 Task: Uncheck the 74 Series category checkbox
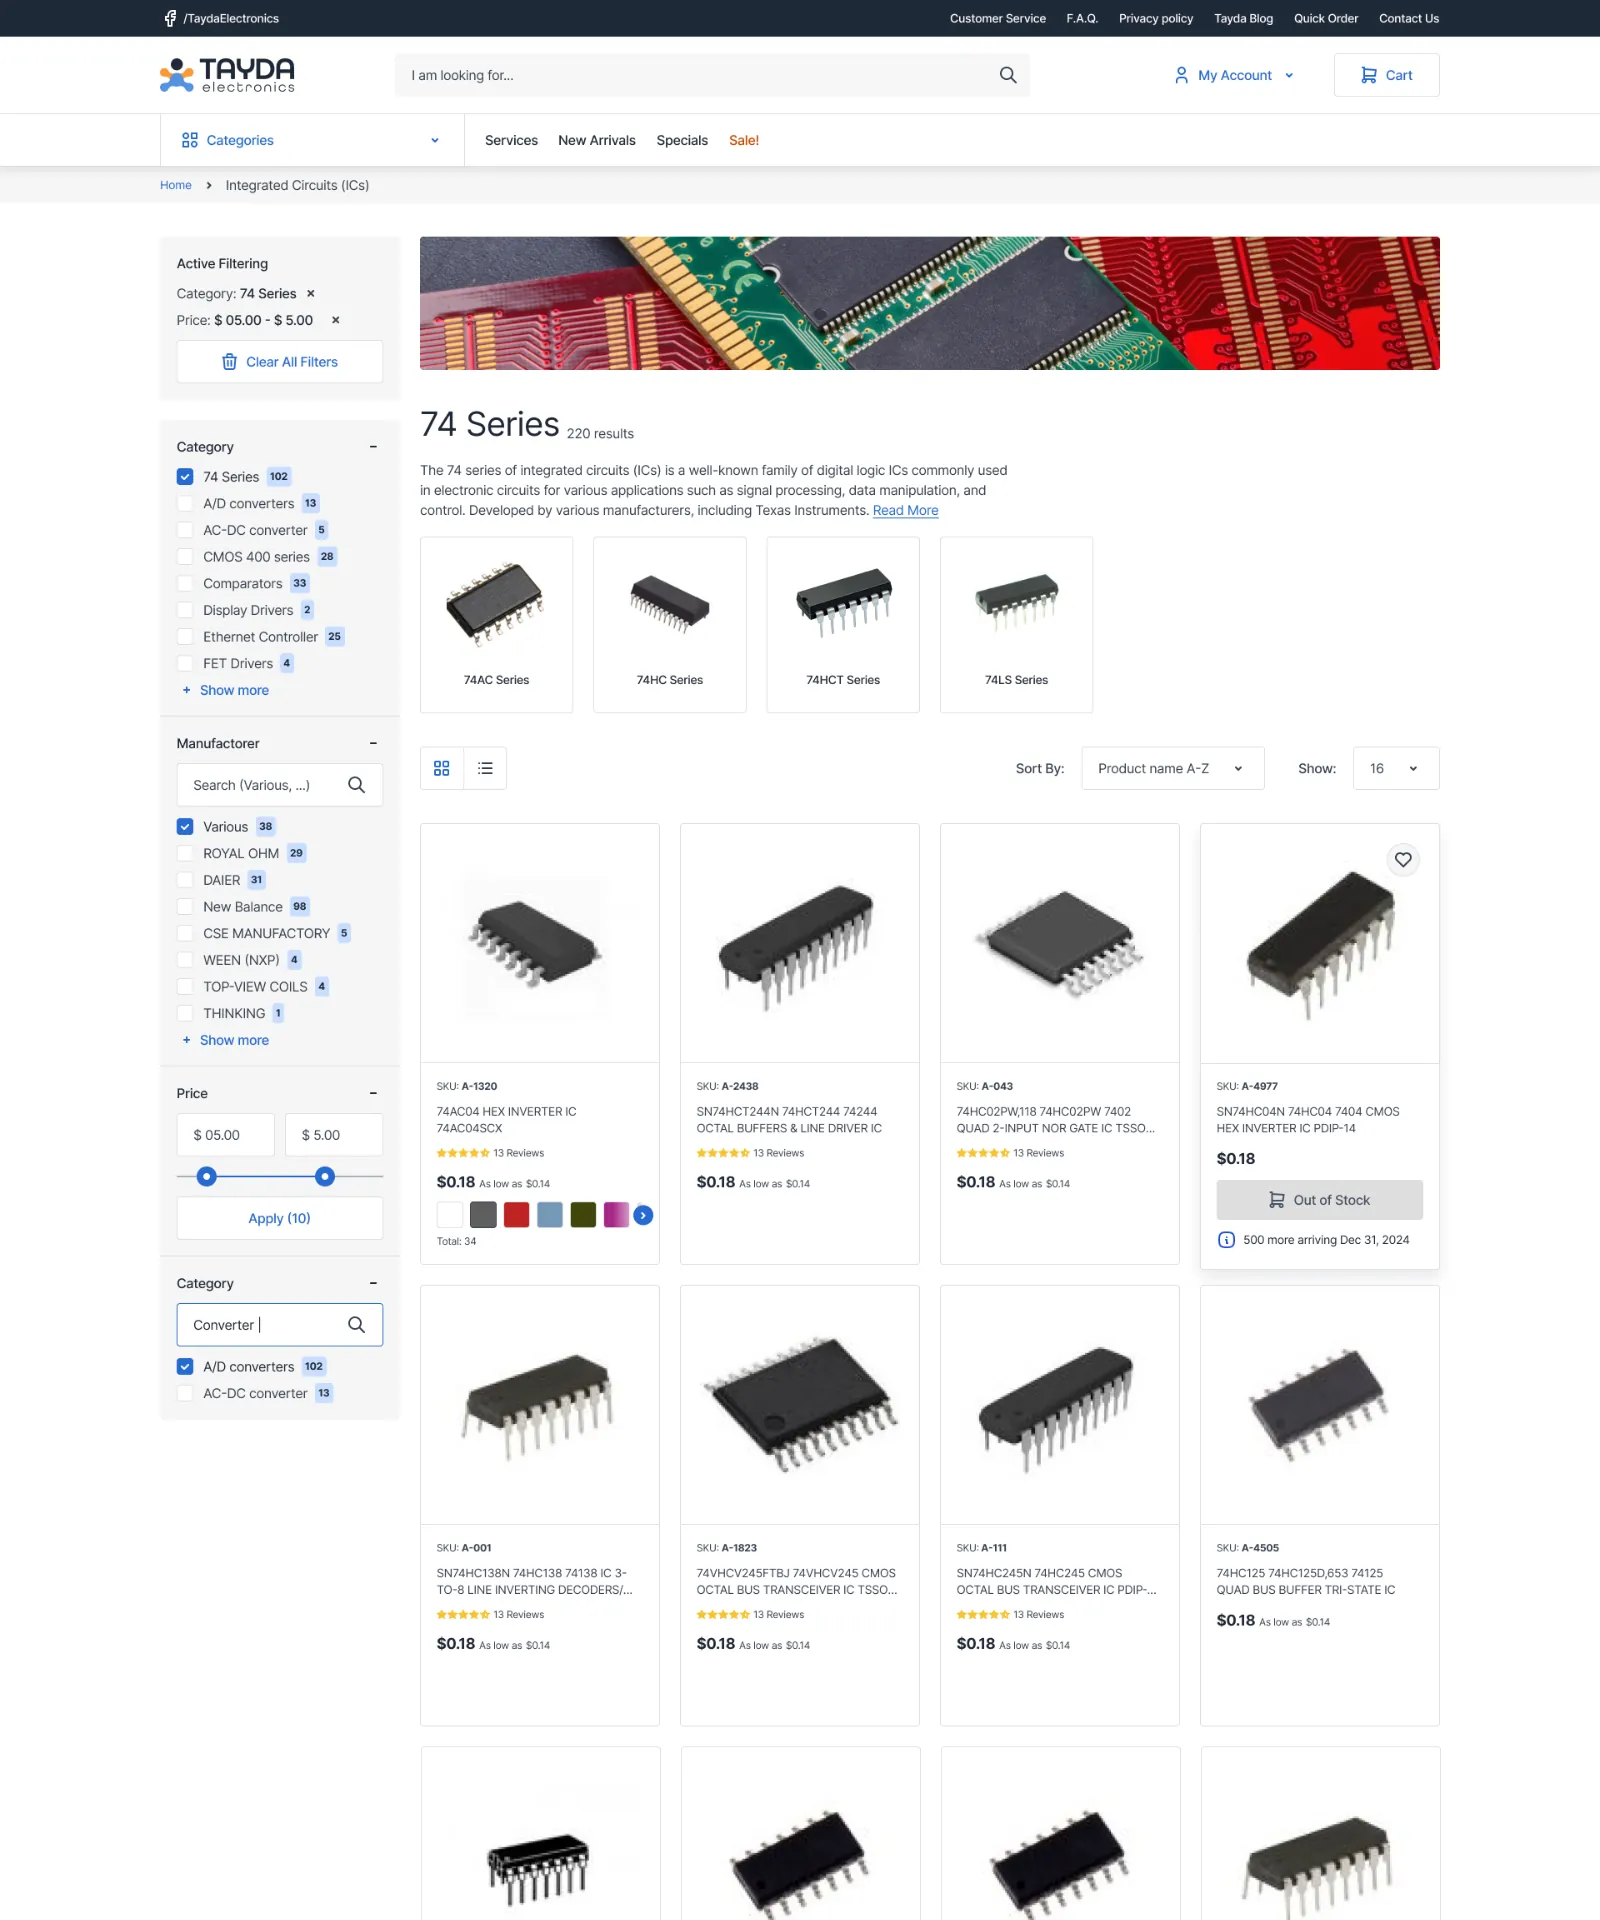tap(185, 477)
